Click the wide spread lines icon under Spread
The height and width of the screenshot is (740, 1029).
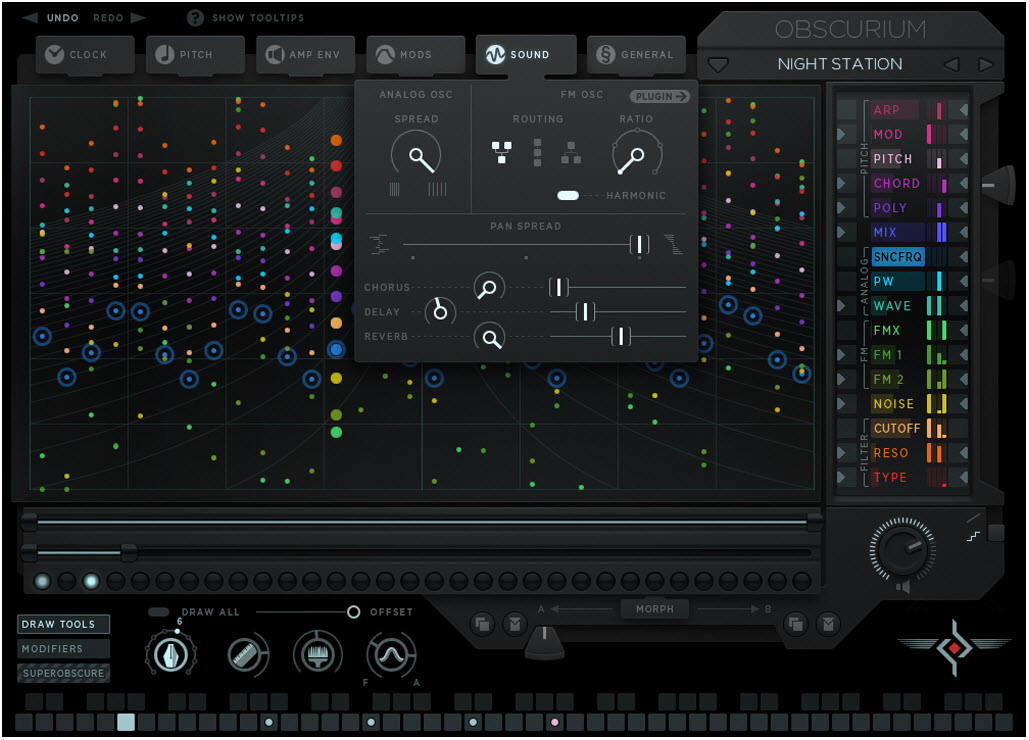click(438, 189)
